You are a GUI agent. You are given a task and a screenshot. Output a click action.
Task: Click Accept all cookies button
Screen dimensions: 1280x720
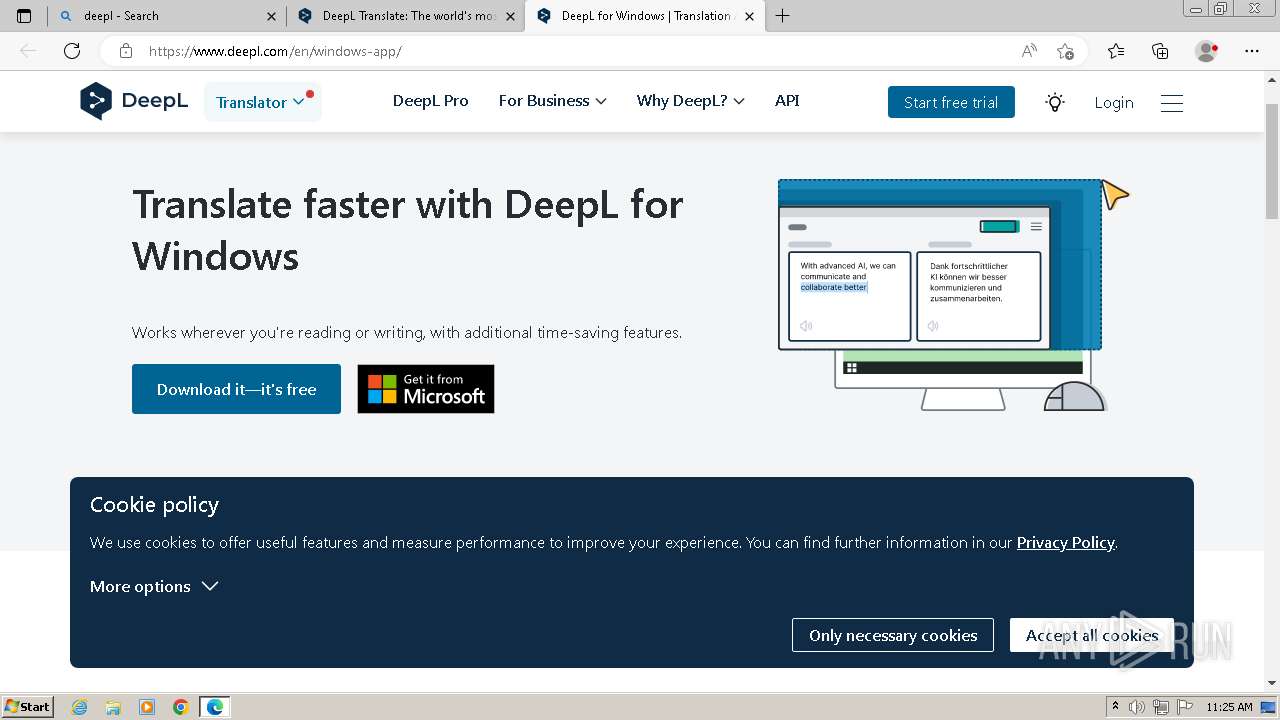point(1092,635)
